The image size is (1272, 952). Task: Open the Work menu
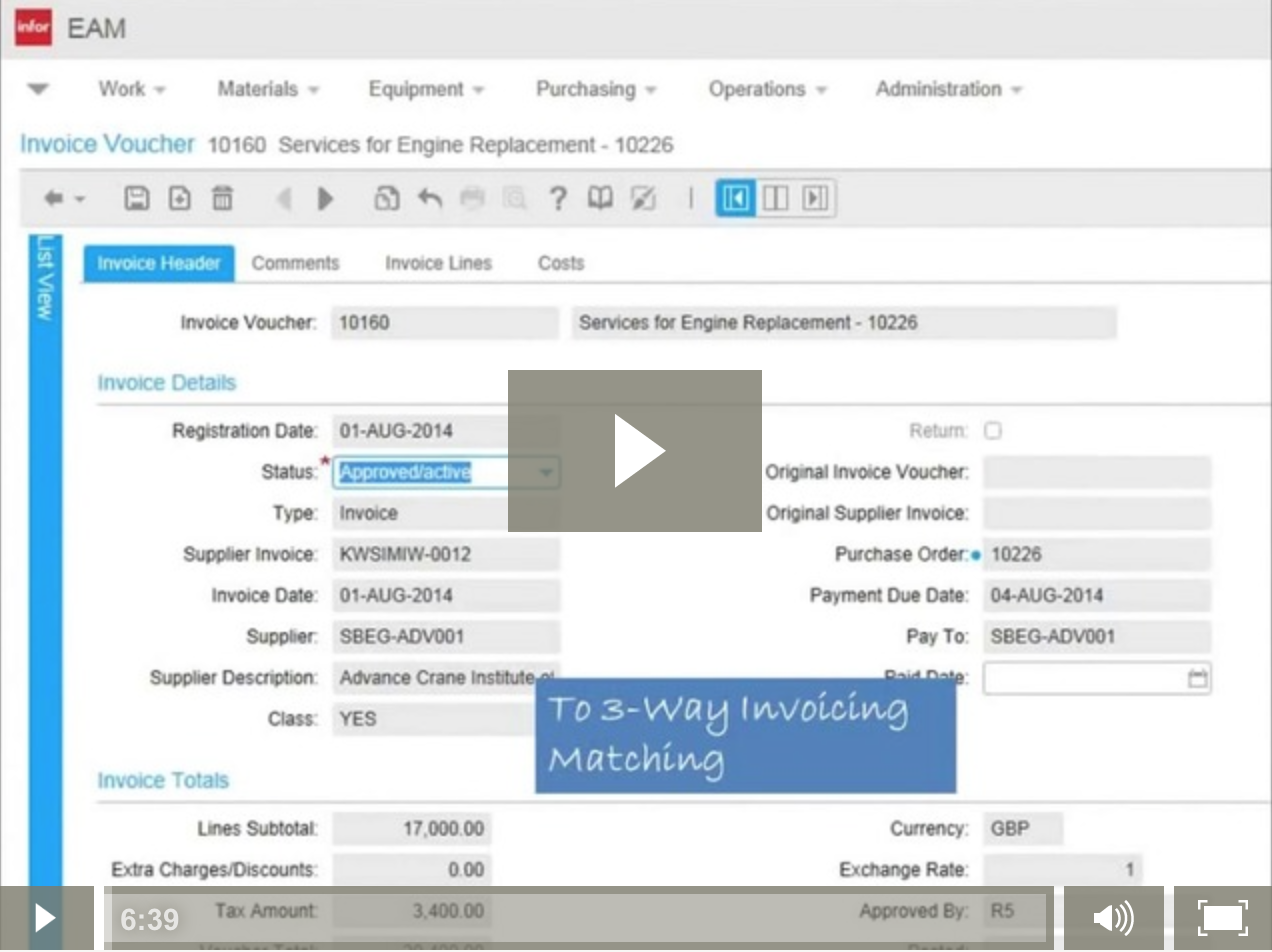click(x=131, y=89)
